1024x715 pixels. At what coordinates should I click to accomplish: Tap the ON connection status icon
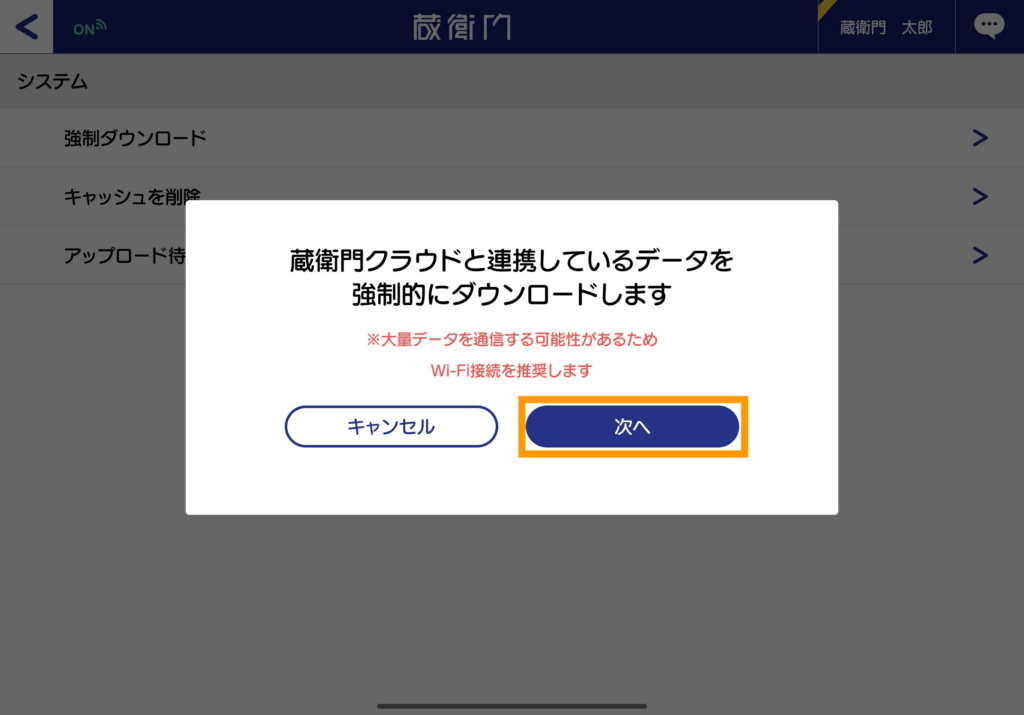[x=89, y=28]
